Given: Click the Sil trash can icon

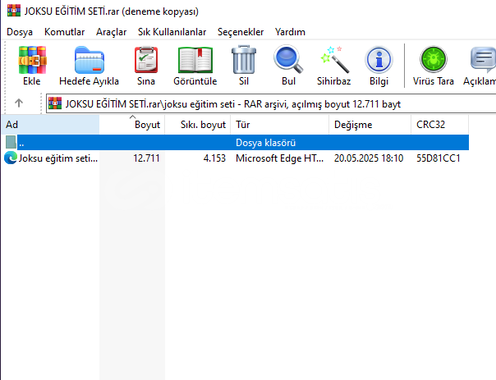Looking at the screenshot, I should 244,60.
